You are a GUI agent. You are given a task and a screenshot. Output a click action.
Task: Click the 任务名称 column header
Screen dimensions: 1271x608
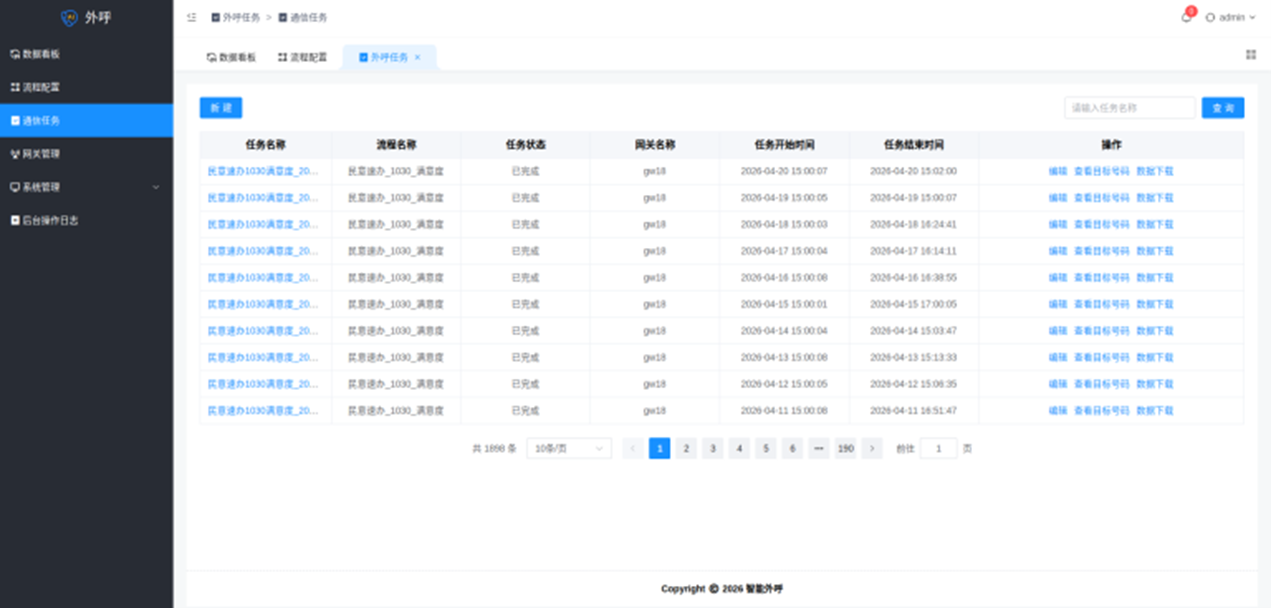(x=265, y=145)
